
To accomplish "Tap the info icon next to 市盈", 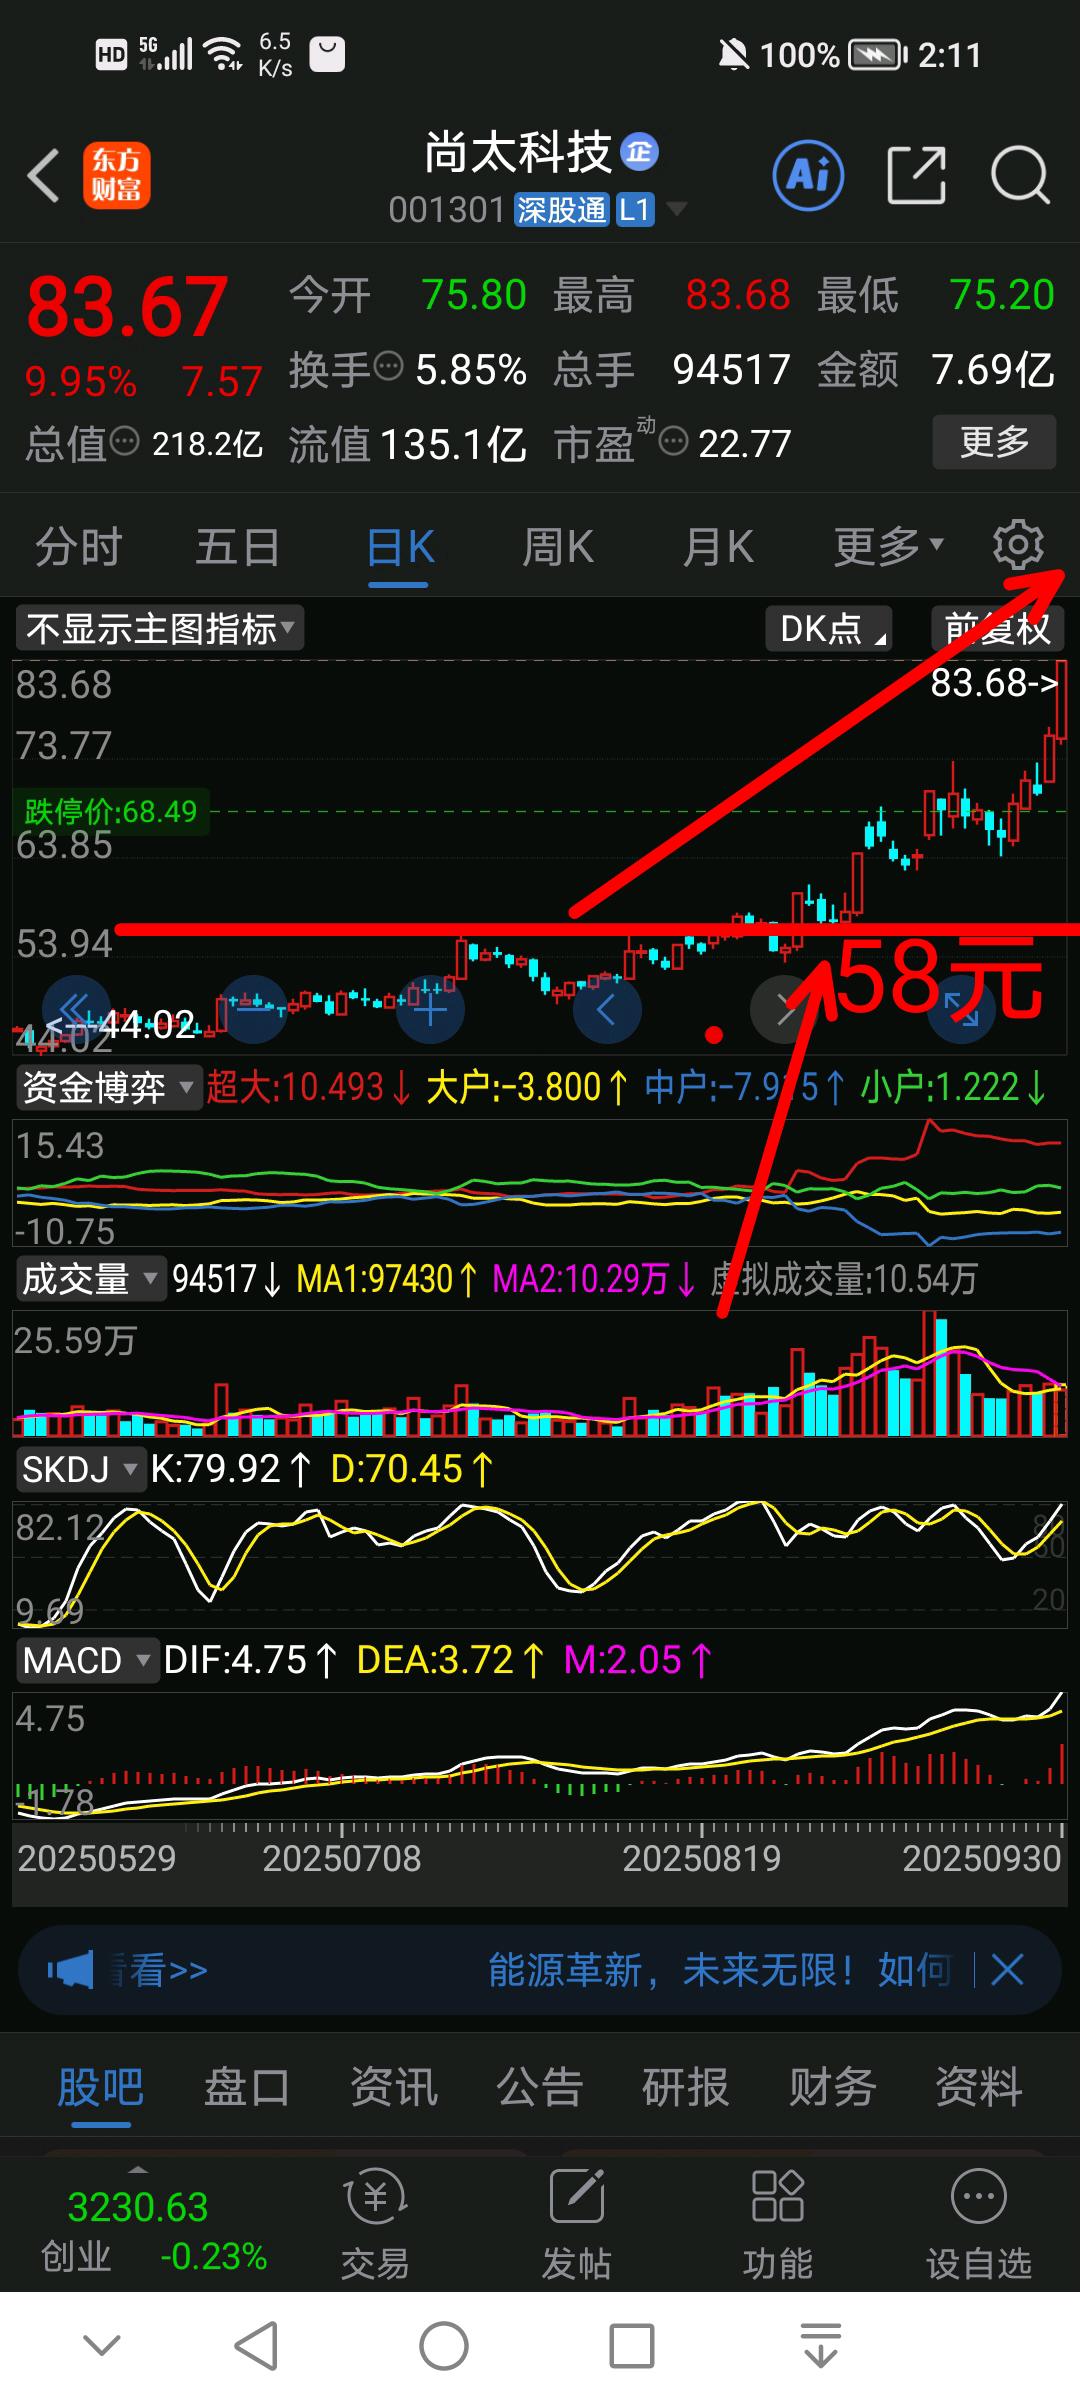I will pyautogui.click(x=674, y=439).
